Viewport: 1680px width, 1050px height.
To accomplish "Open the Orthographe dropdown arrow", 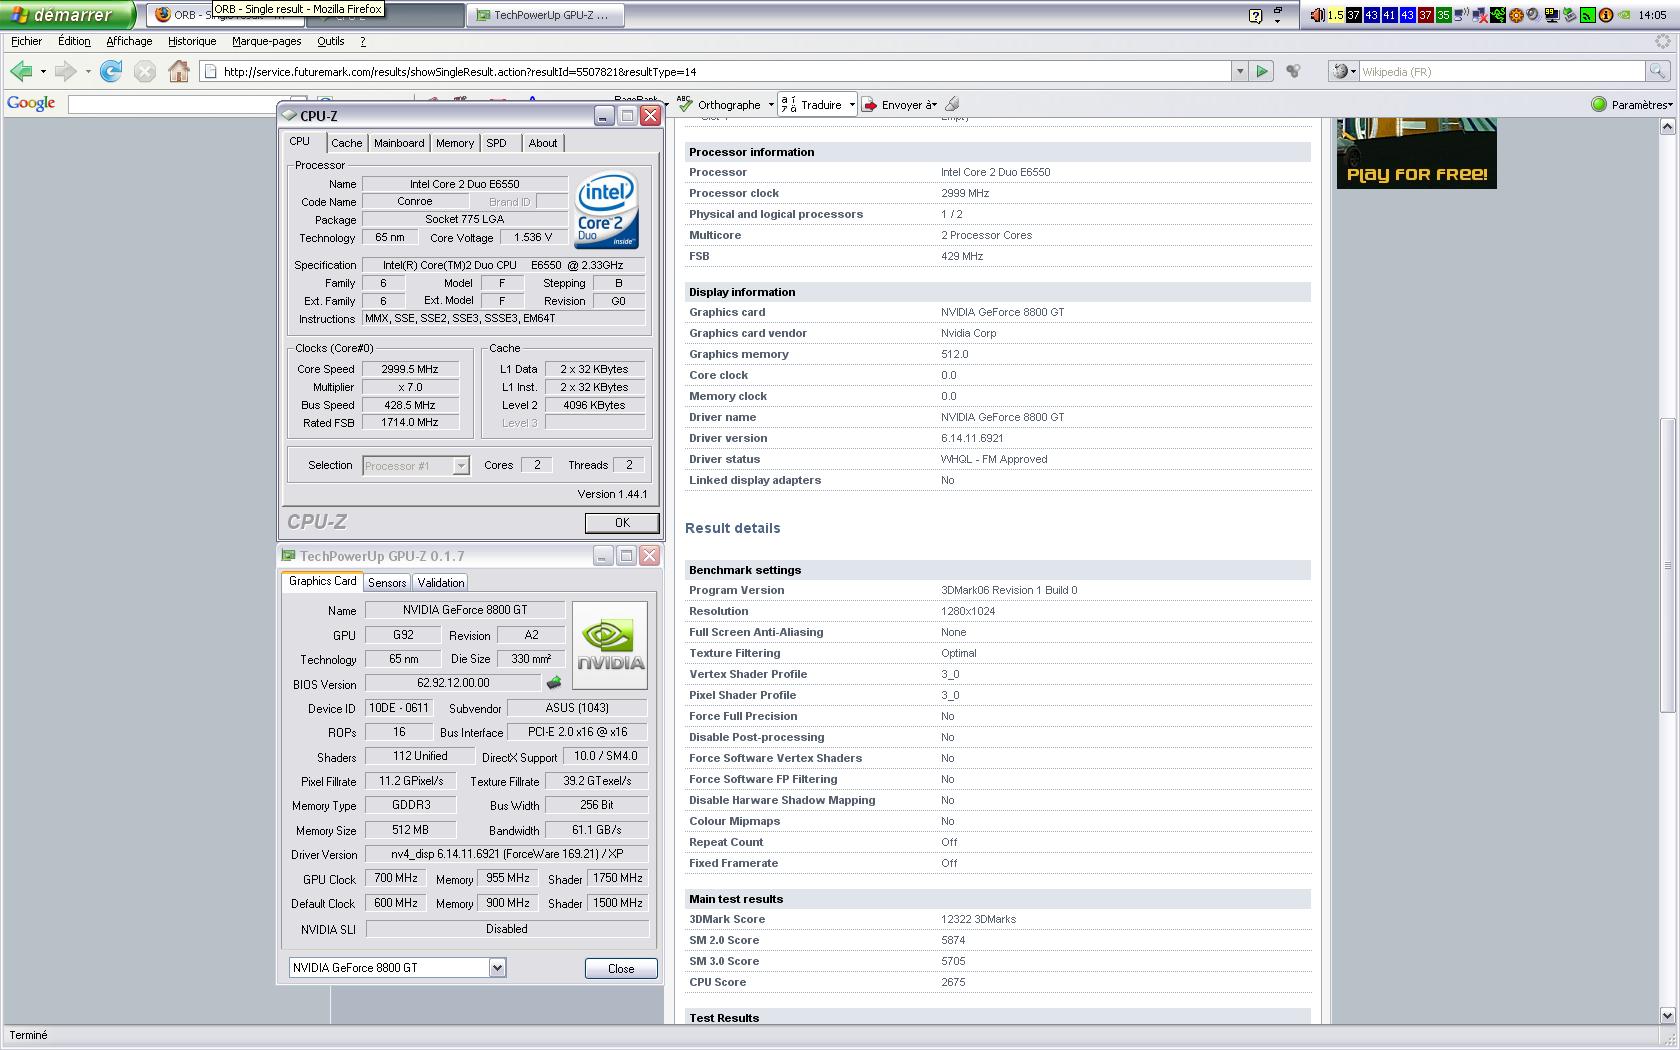I will click(x=771, y=105).
